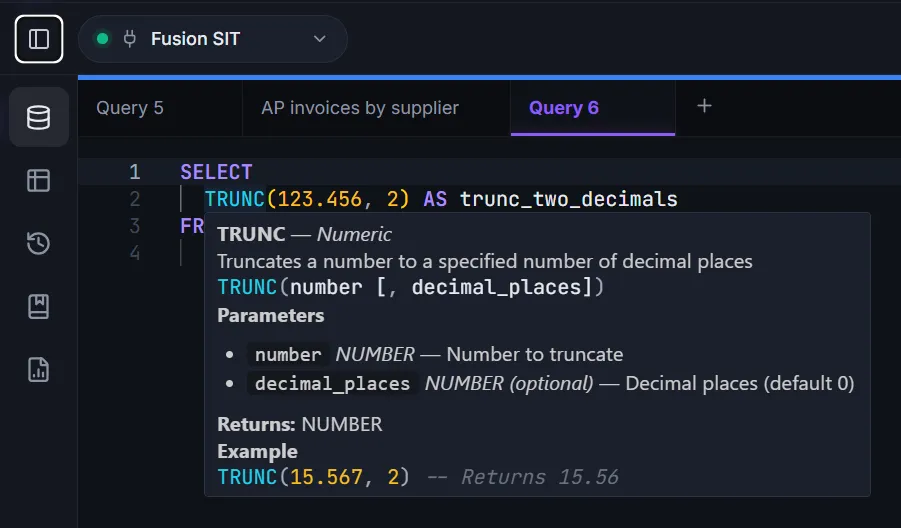Click the AS keyword on line 2
Image resolution: width=901 pixels, height=528 pixels.
pos(435,199)
